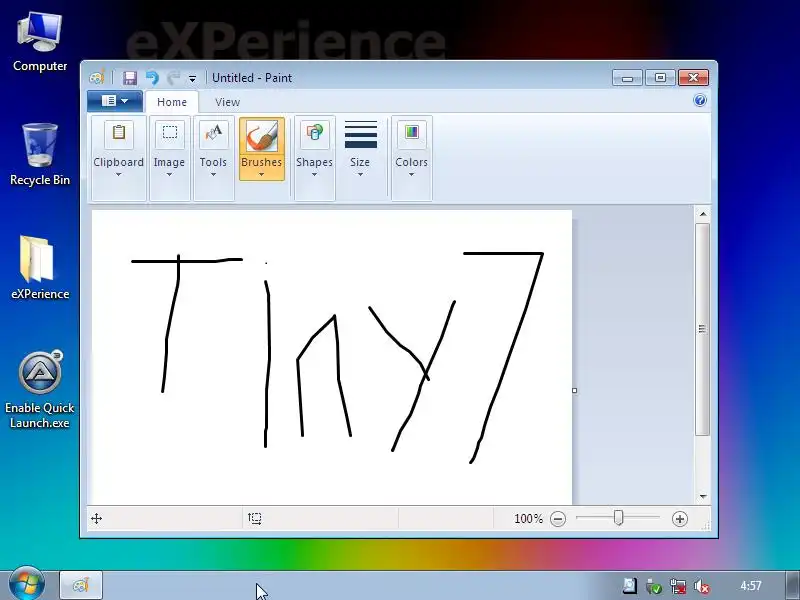Expand the Colors group dropdown arrow
This screenshot has height=600, width=800.
tap(411, 174)
